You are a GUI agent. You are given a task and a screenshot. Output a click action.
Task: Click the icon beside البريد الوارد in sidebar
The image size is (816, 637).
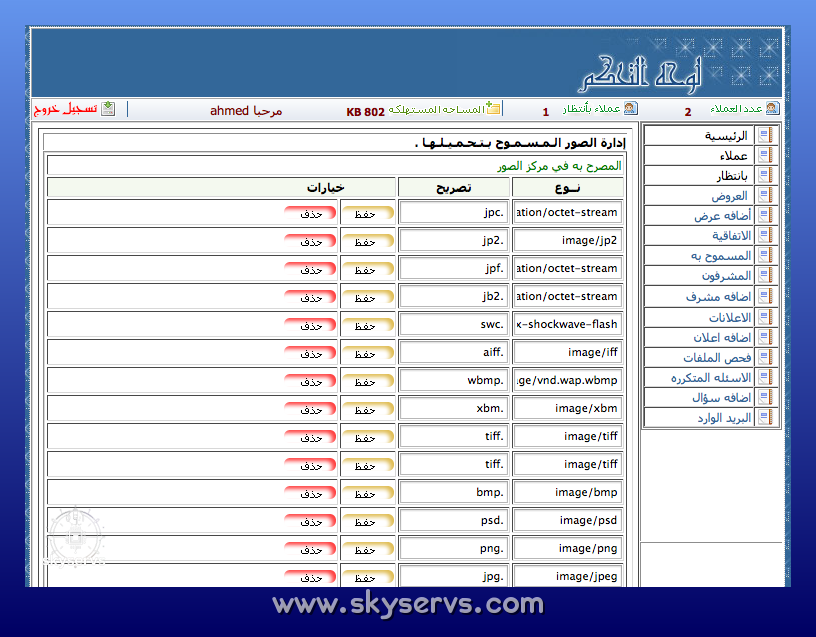pyautogui.click(x=765, y=418)
